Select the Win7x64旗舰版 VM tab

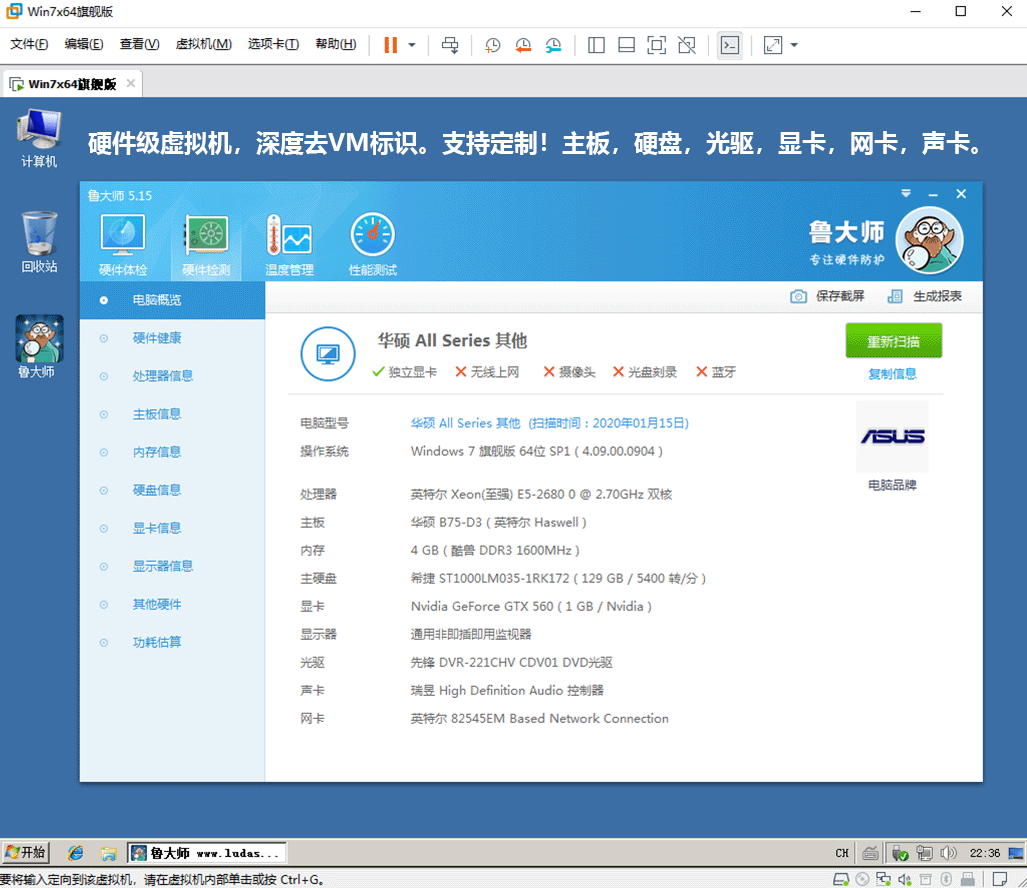coord(72,84)
